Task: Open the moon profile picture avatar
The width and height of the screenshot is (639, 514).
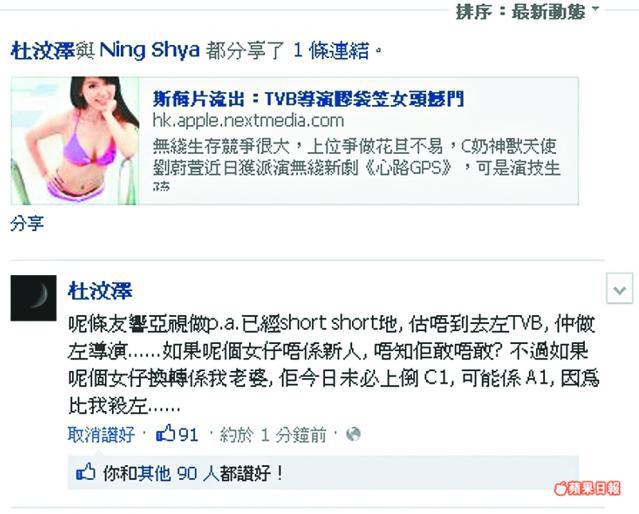Action: pyautogui.click(x=33, y=298)
